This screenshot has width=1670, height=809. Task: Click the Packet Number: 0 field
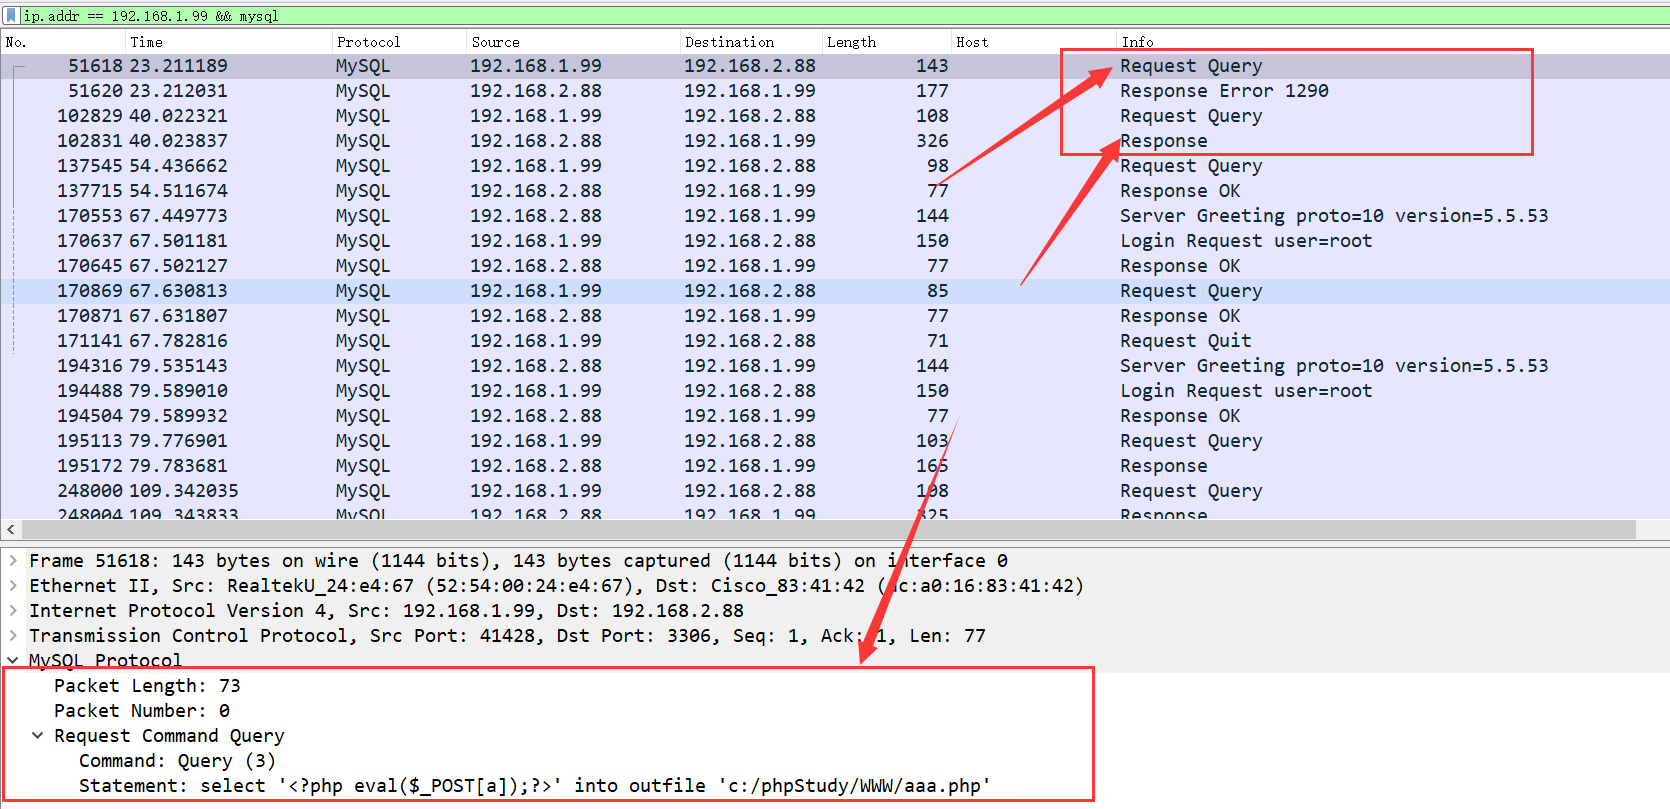pos(142,711)
